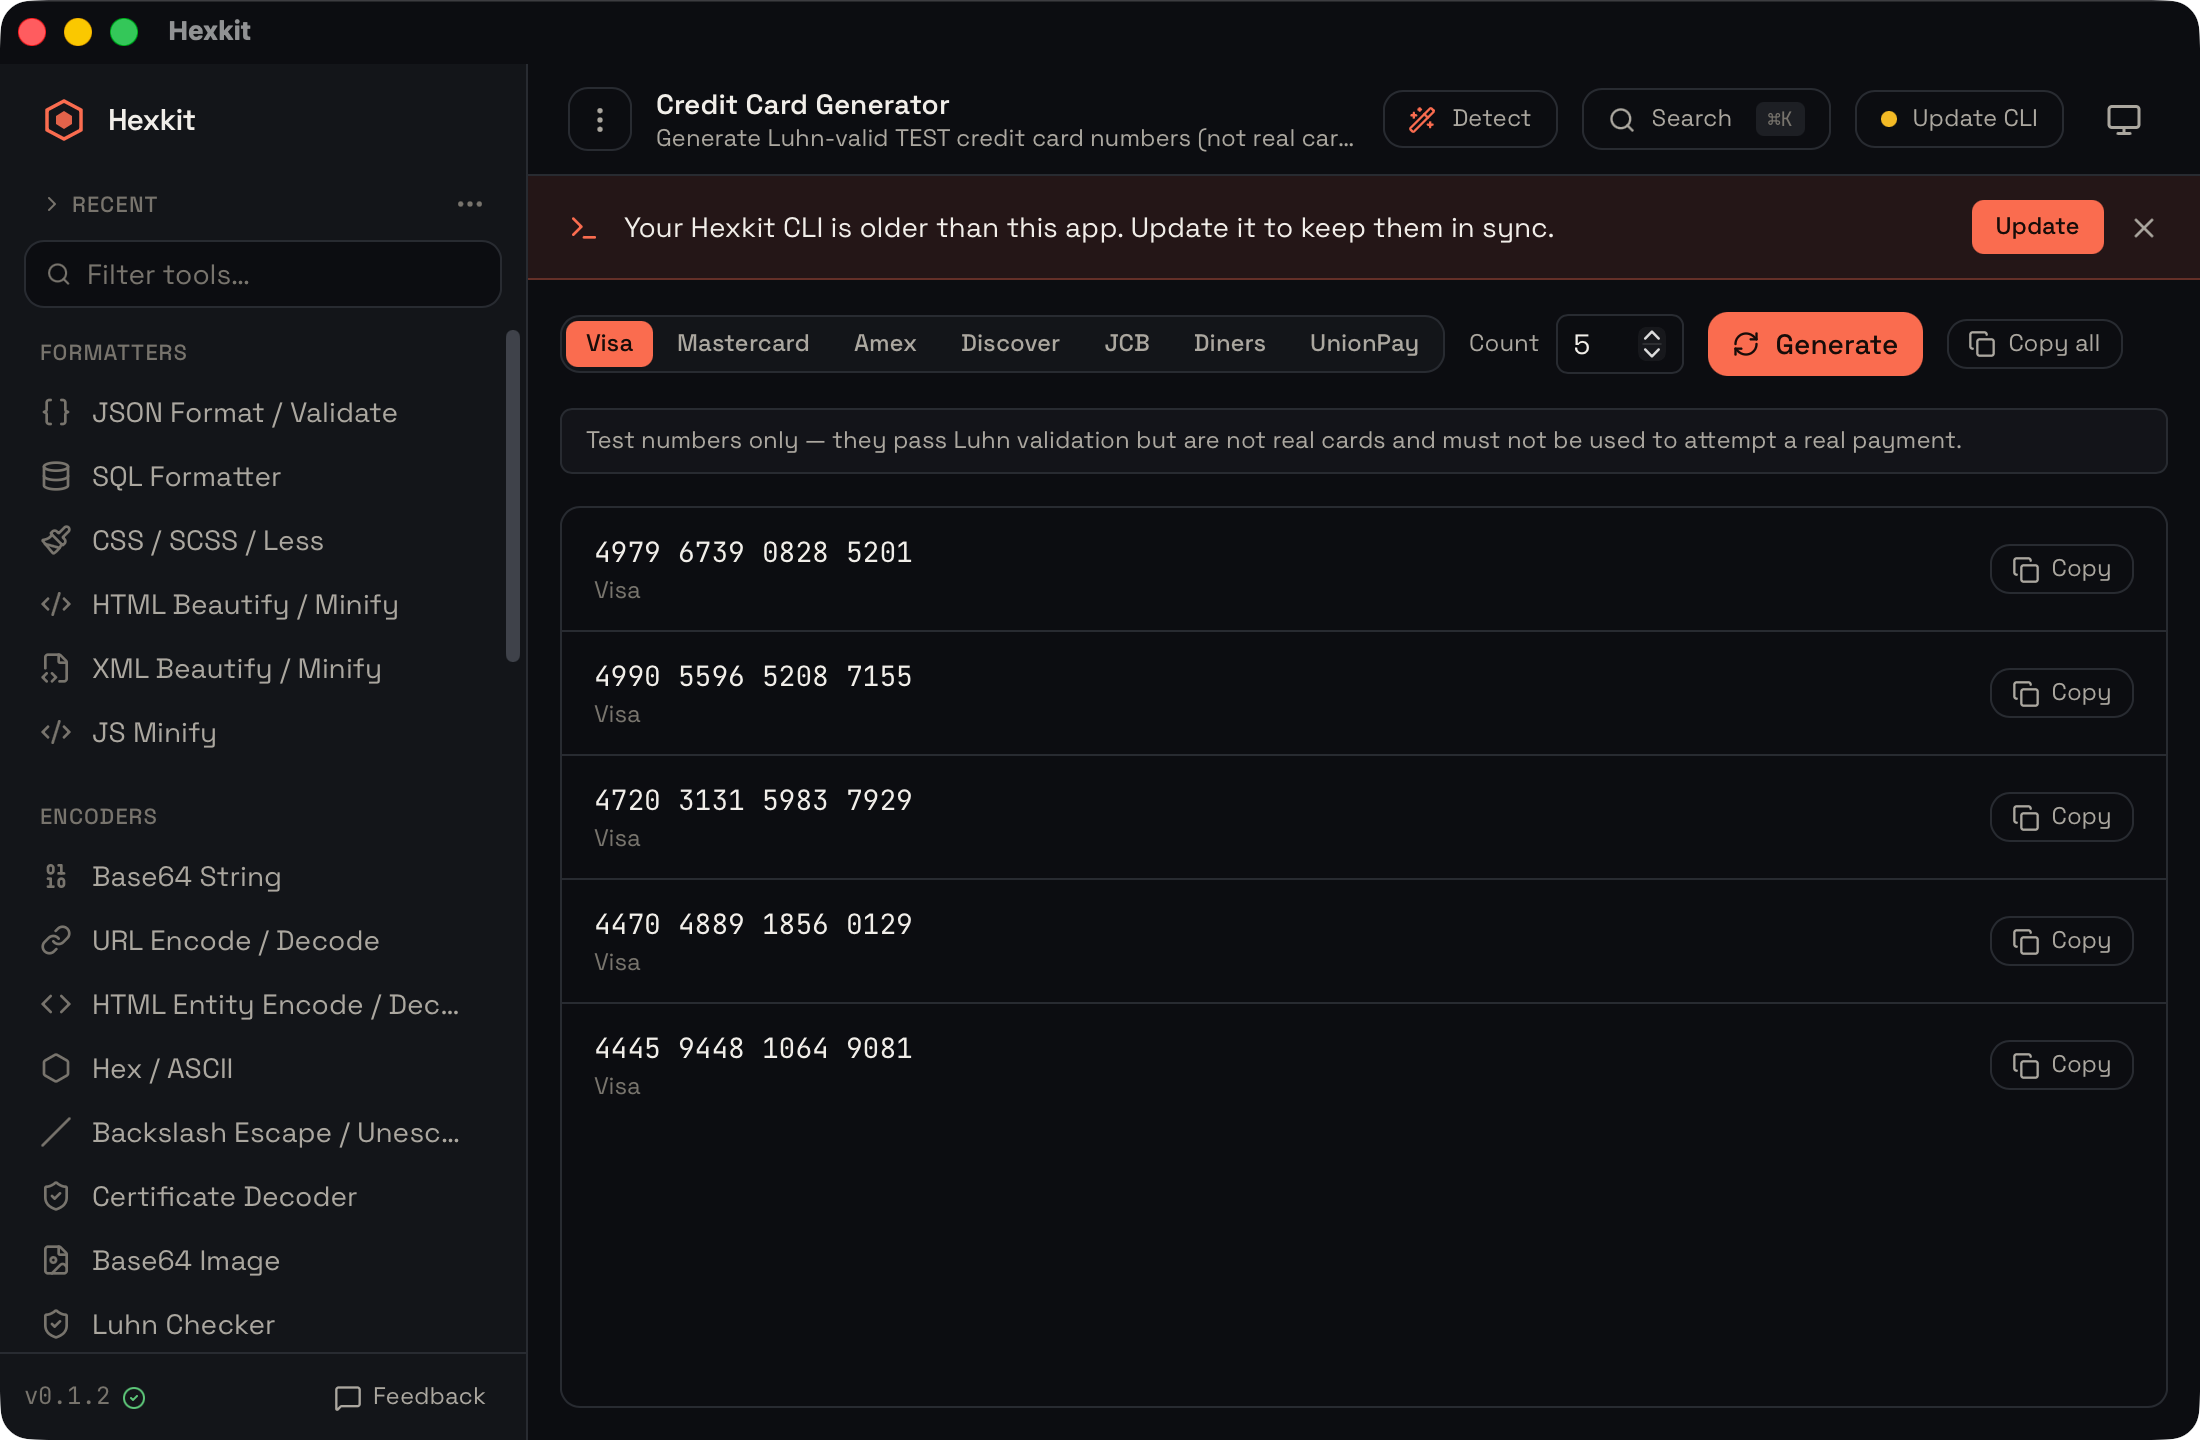Open HTML Beautify / Minify tool
The image size is (2200, 1440).
[x=263, y=605]
